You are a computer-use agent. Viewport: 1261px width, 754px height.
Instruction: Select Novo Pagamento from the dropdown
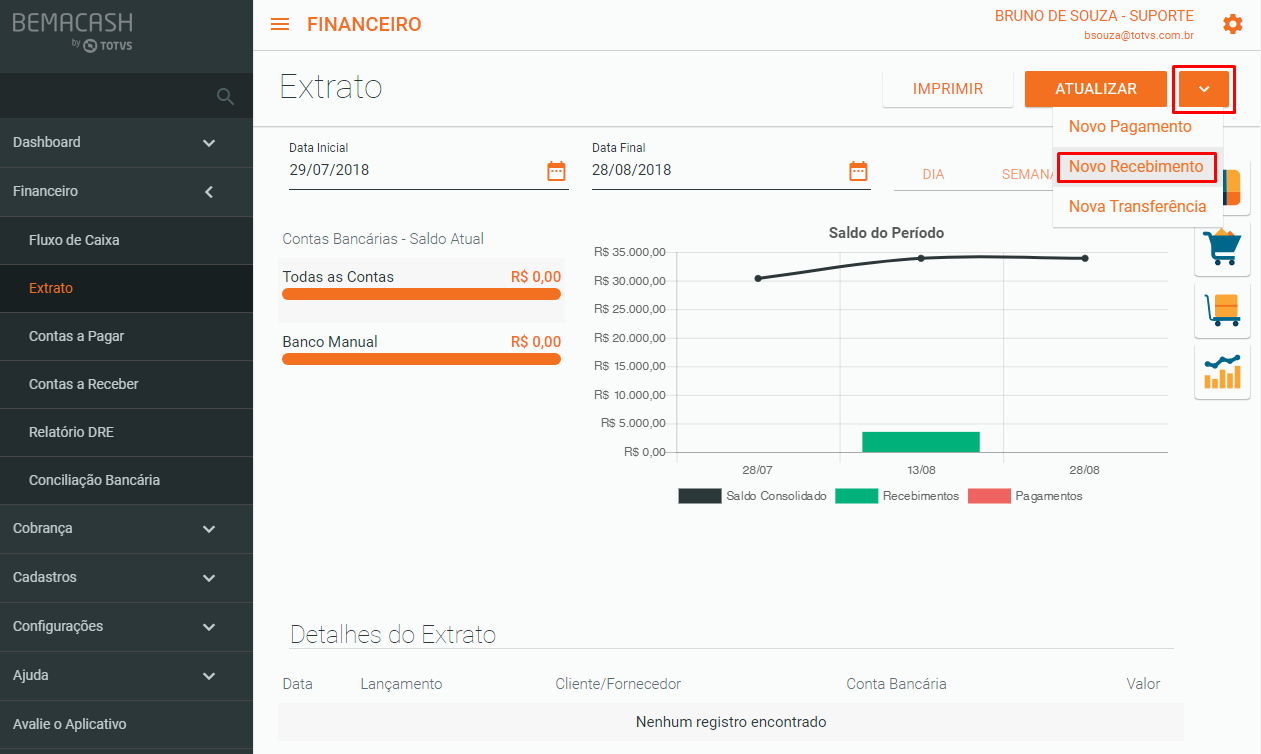1130,127
